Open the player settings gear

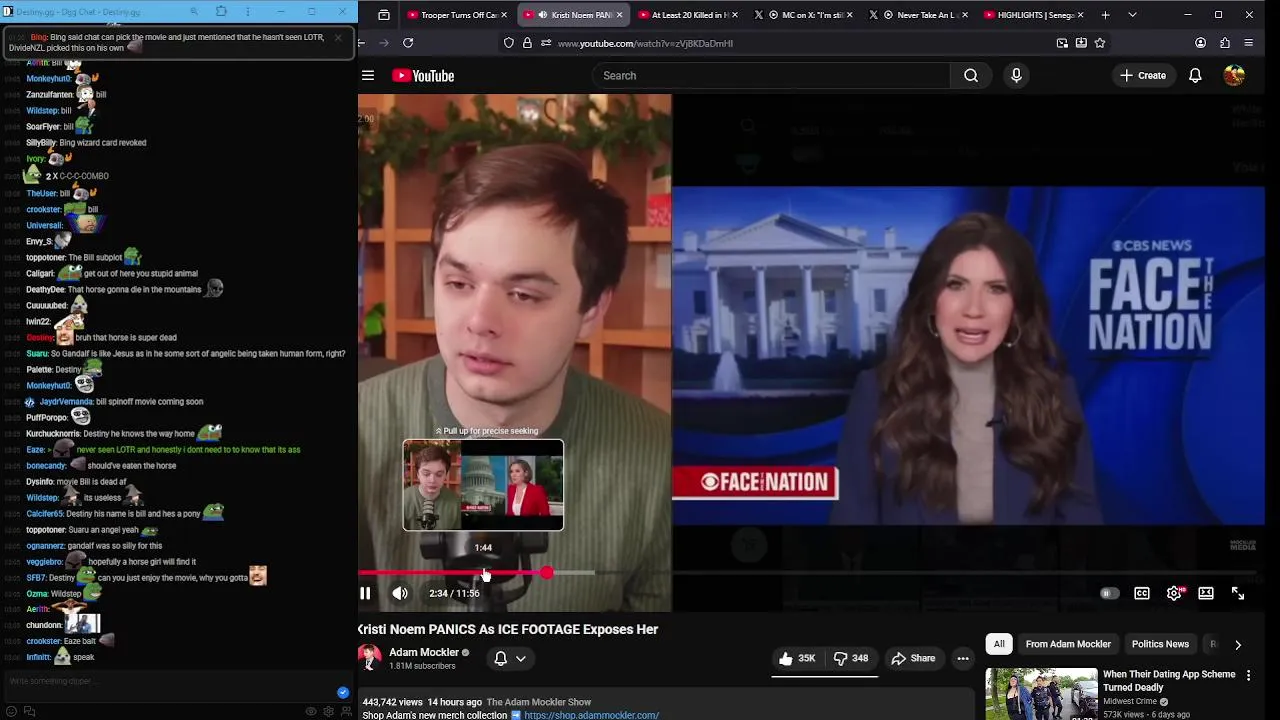click(x=1174, y=593)
